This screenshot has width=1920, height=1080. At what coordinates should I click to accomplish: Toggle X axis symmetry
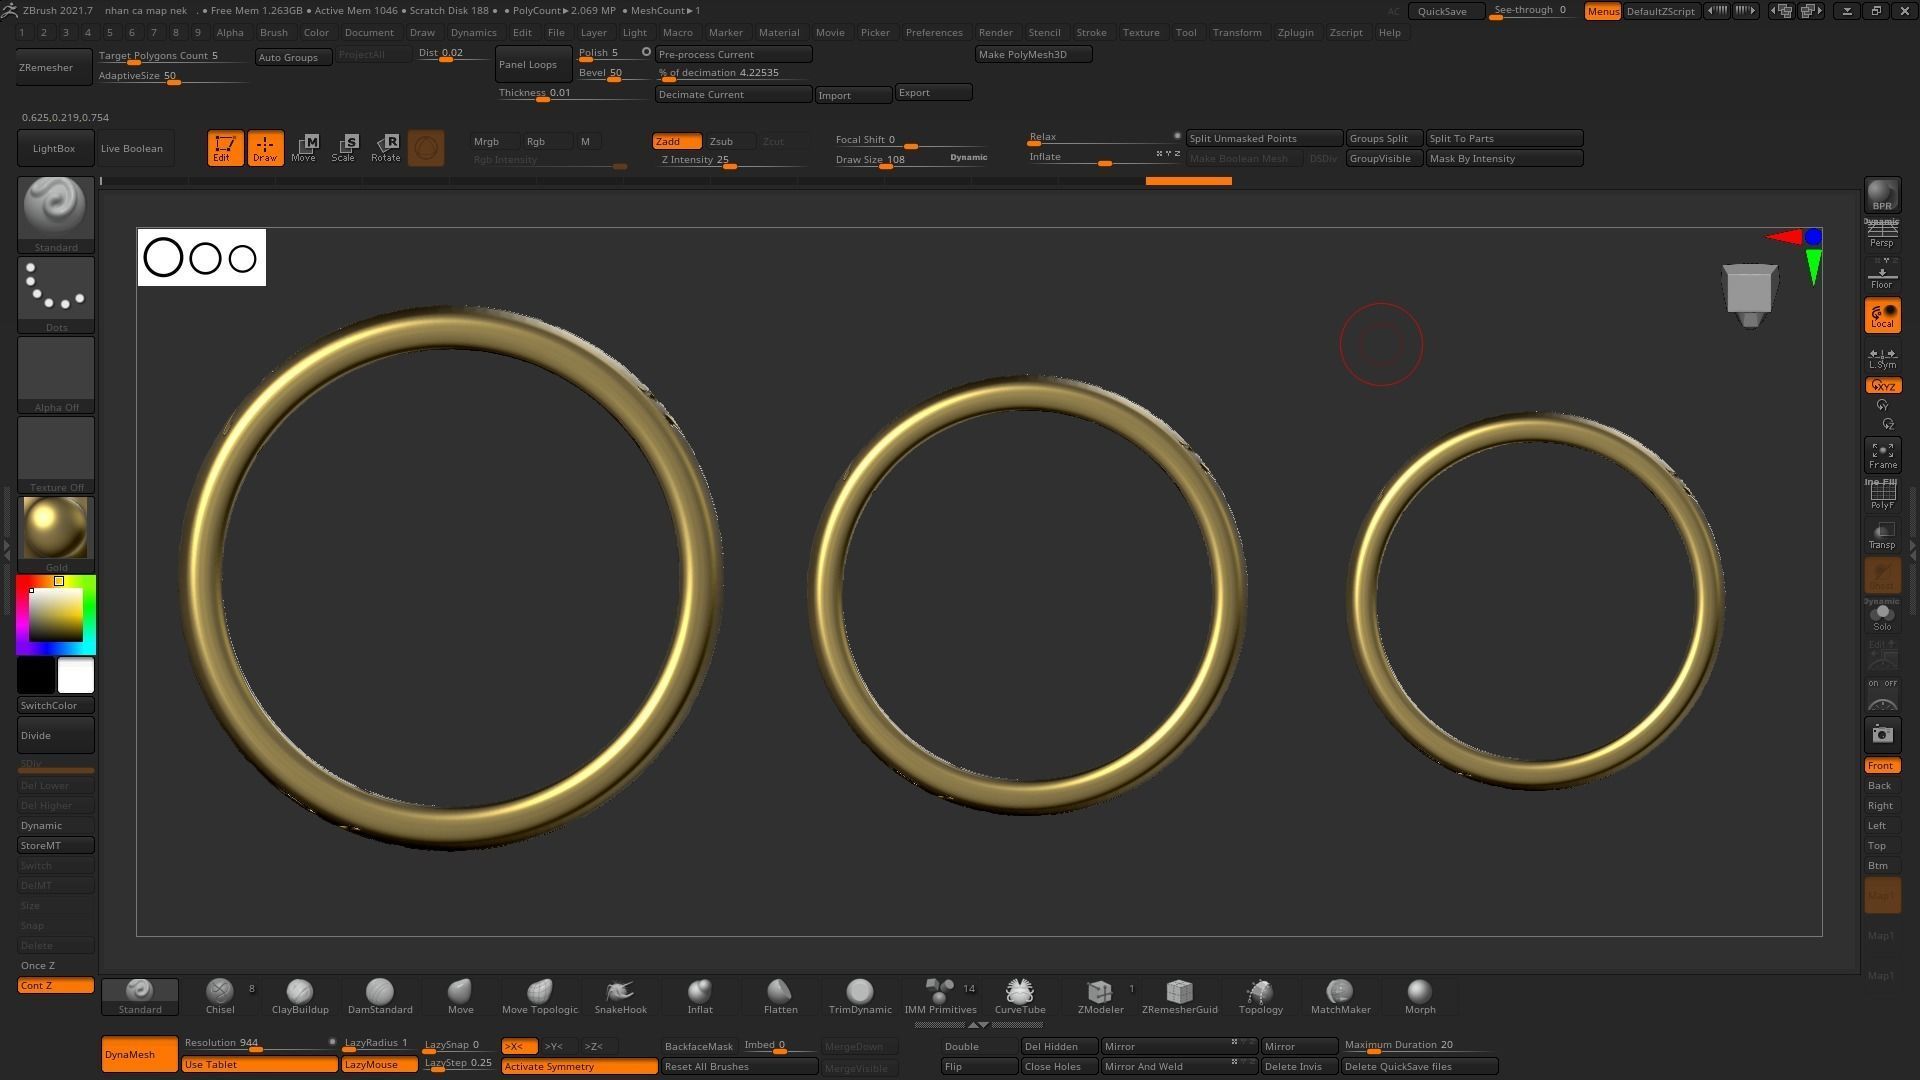pos(519,1046)
